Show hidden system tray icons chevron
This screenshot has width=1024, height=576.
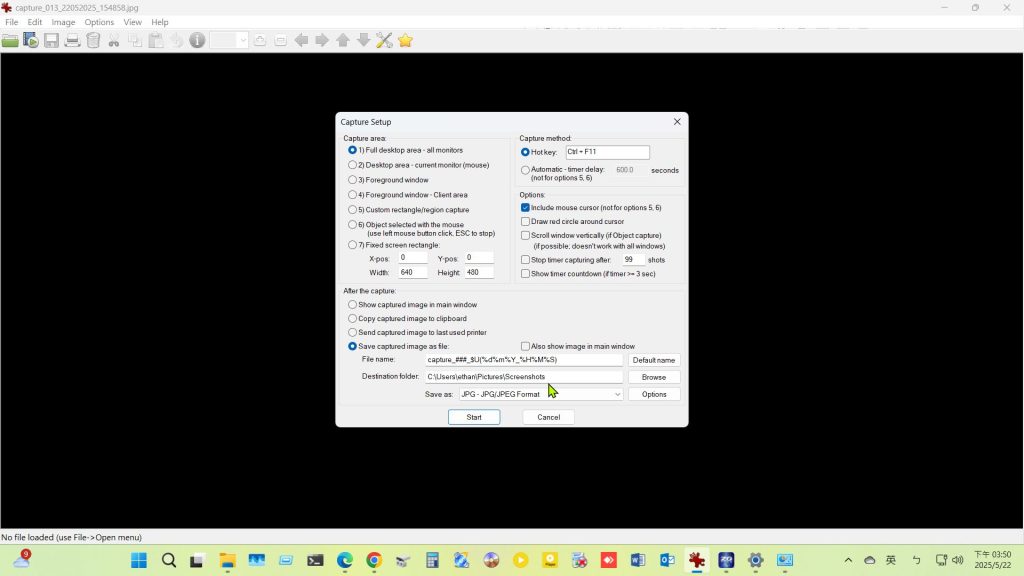tap(848, 561)
